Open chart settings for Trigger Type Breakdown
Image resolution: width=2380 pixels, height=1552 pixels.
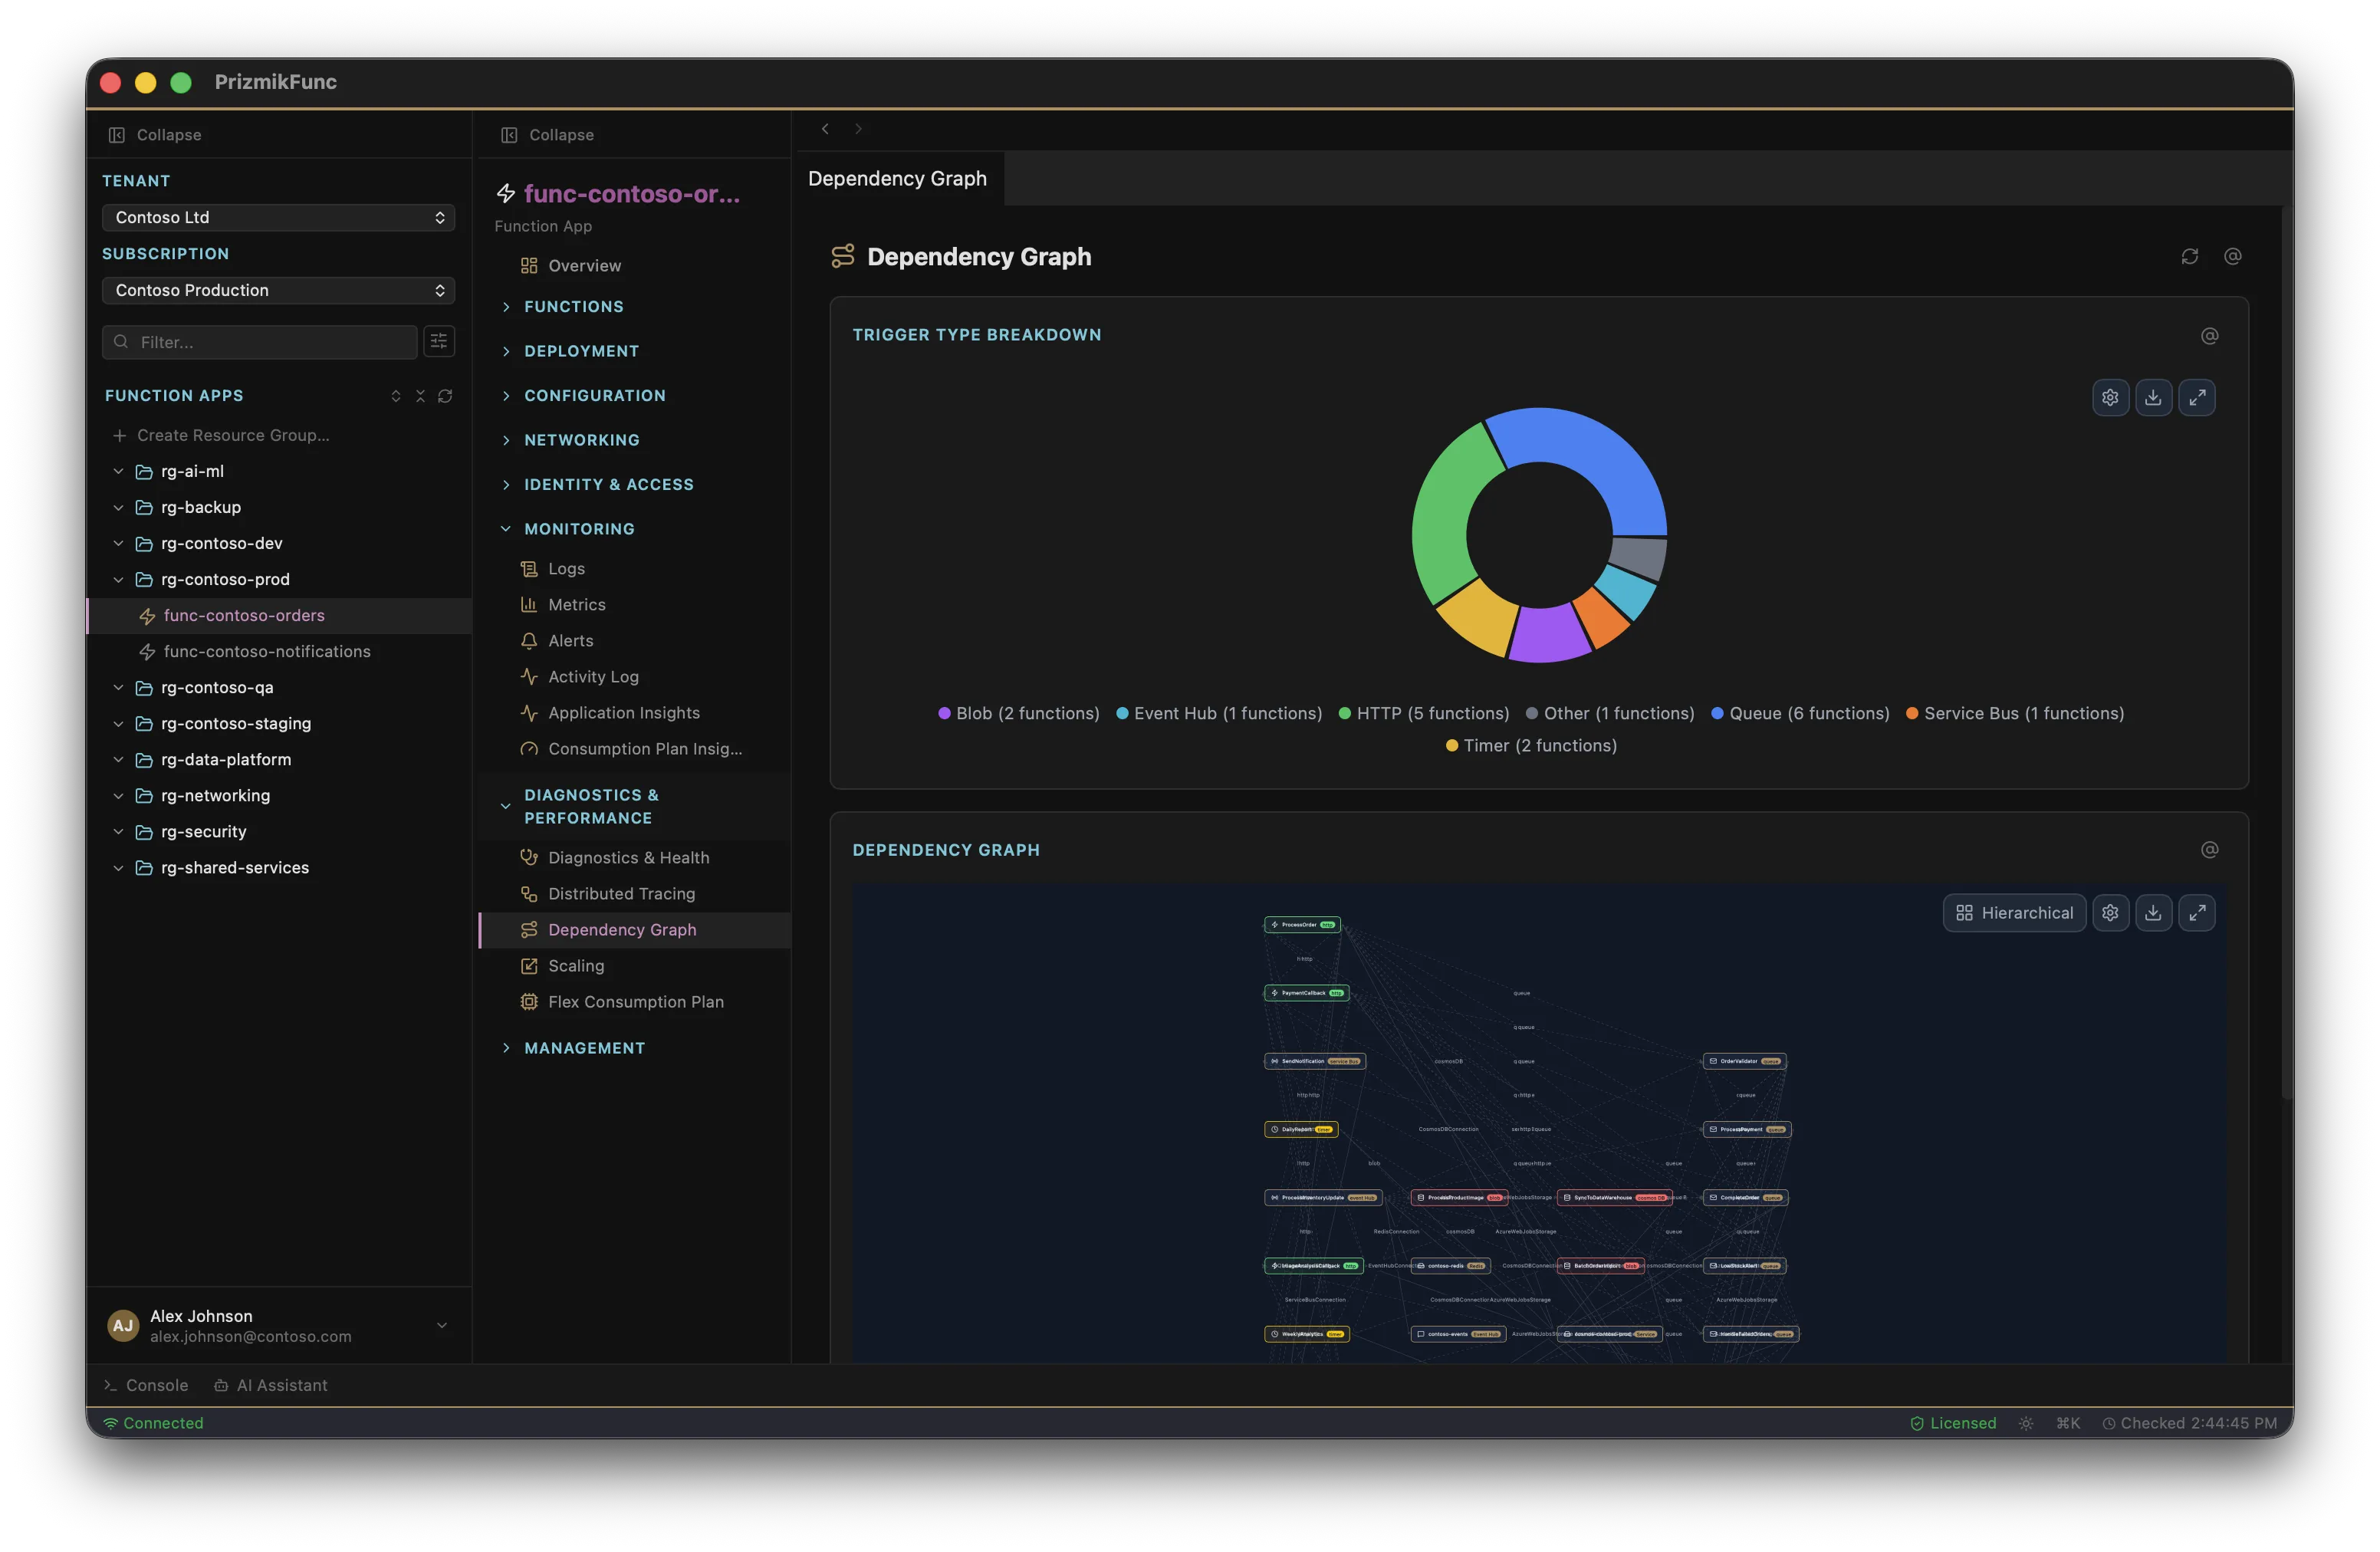point(2111,397)
